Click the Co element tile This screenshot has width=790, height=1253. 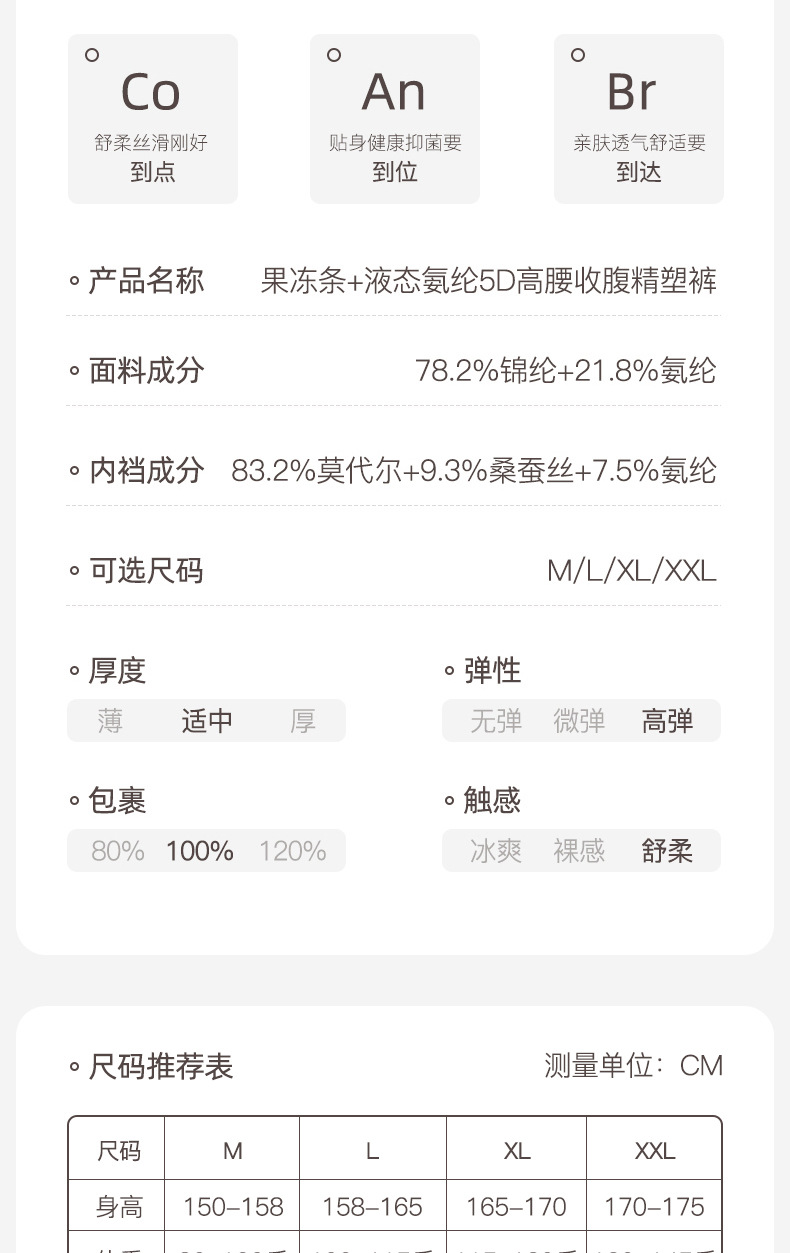(x=152, y=119)
